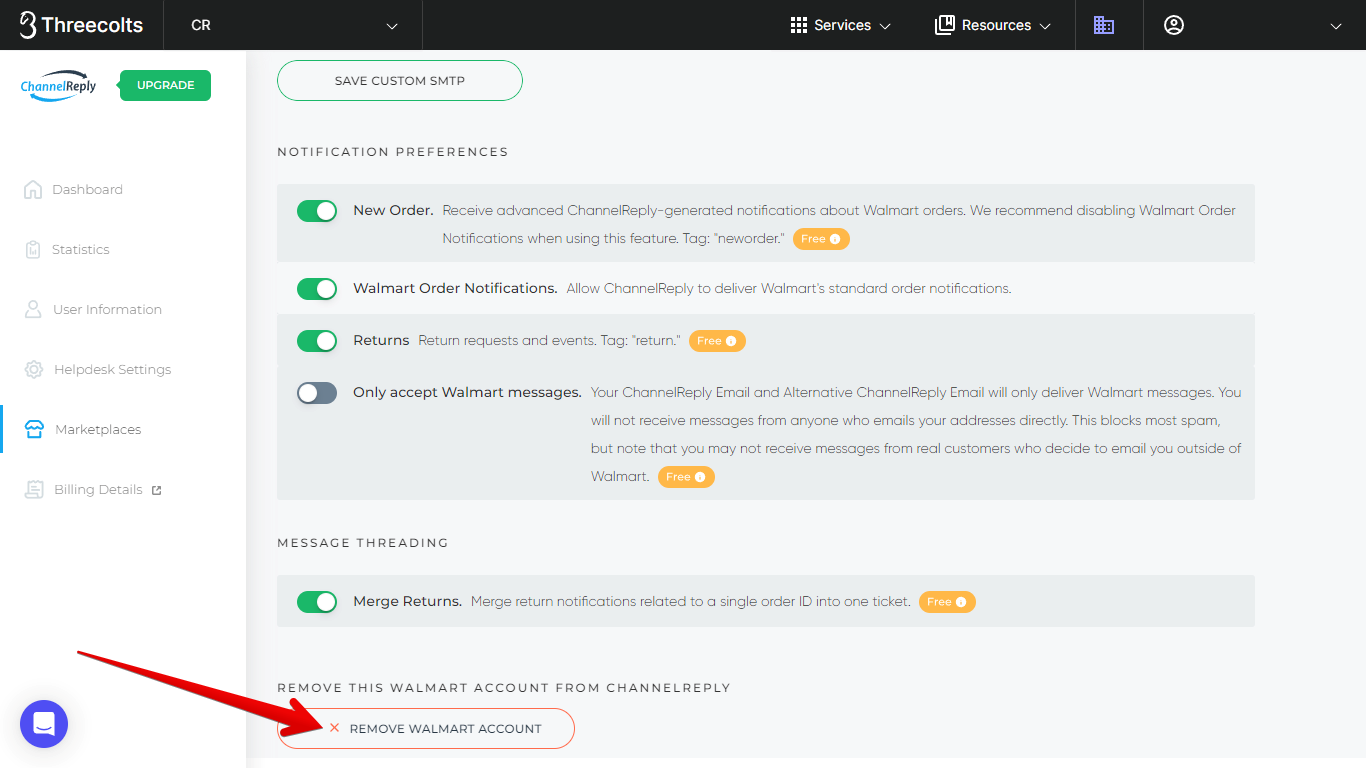Click Remove Walmart Account button
The width and height of the screenshot is (1366, 768).
426,728
